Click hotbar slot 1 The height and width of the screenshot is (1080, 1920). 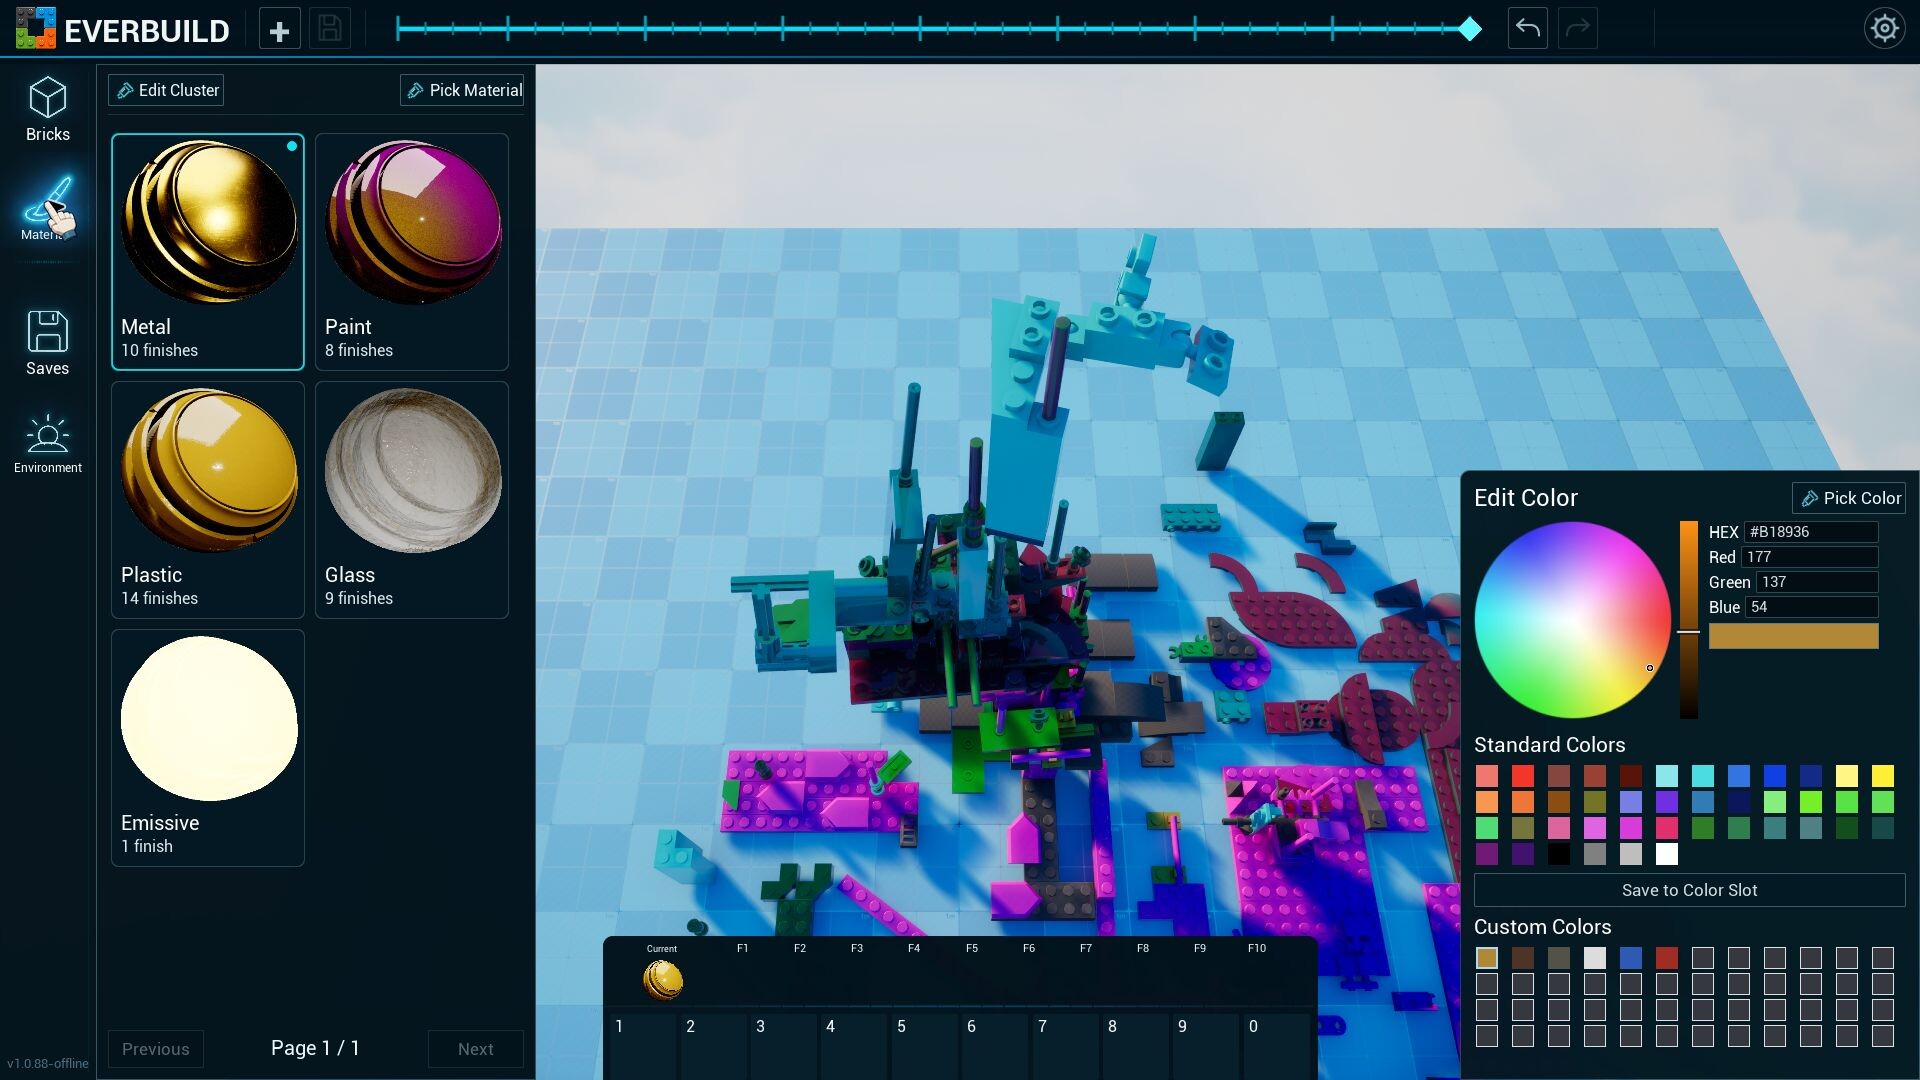[x=644, y=1045]
